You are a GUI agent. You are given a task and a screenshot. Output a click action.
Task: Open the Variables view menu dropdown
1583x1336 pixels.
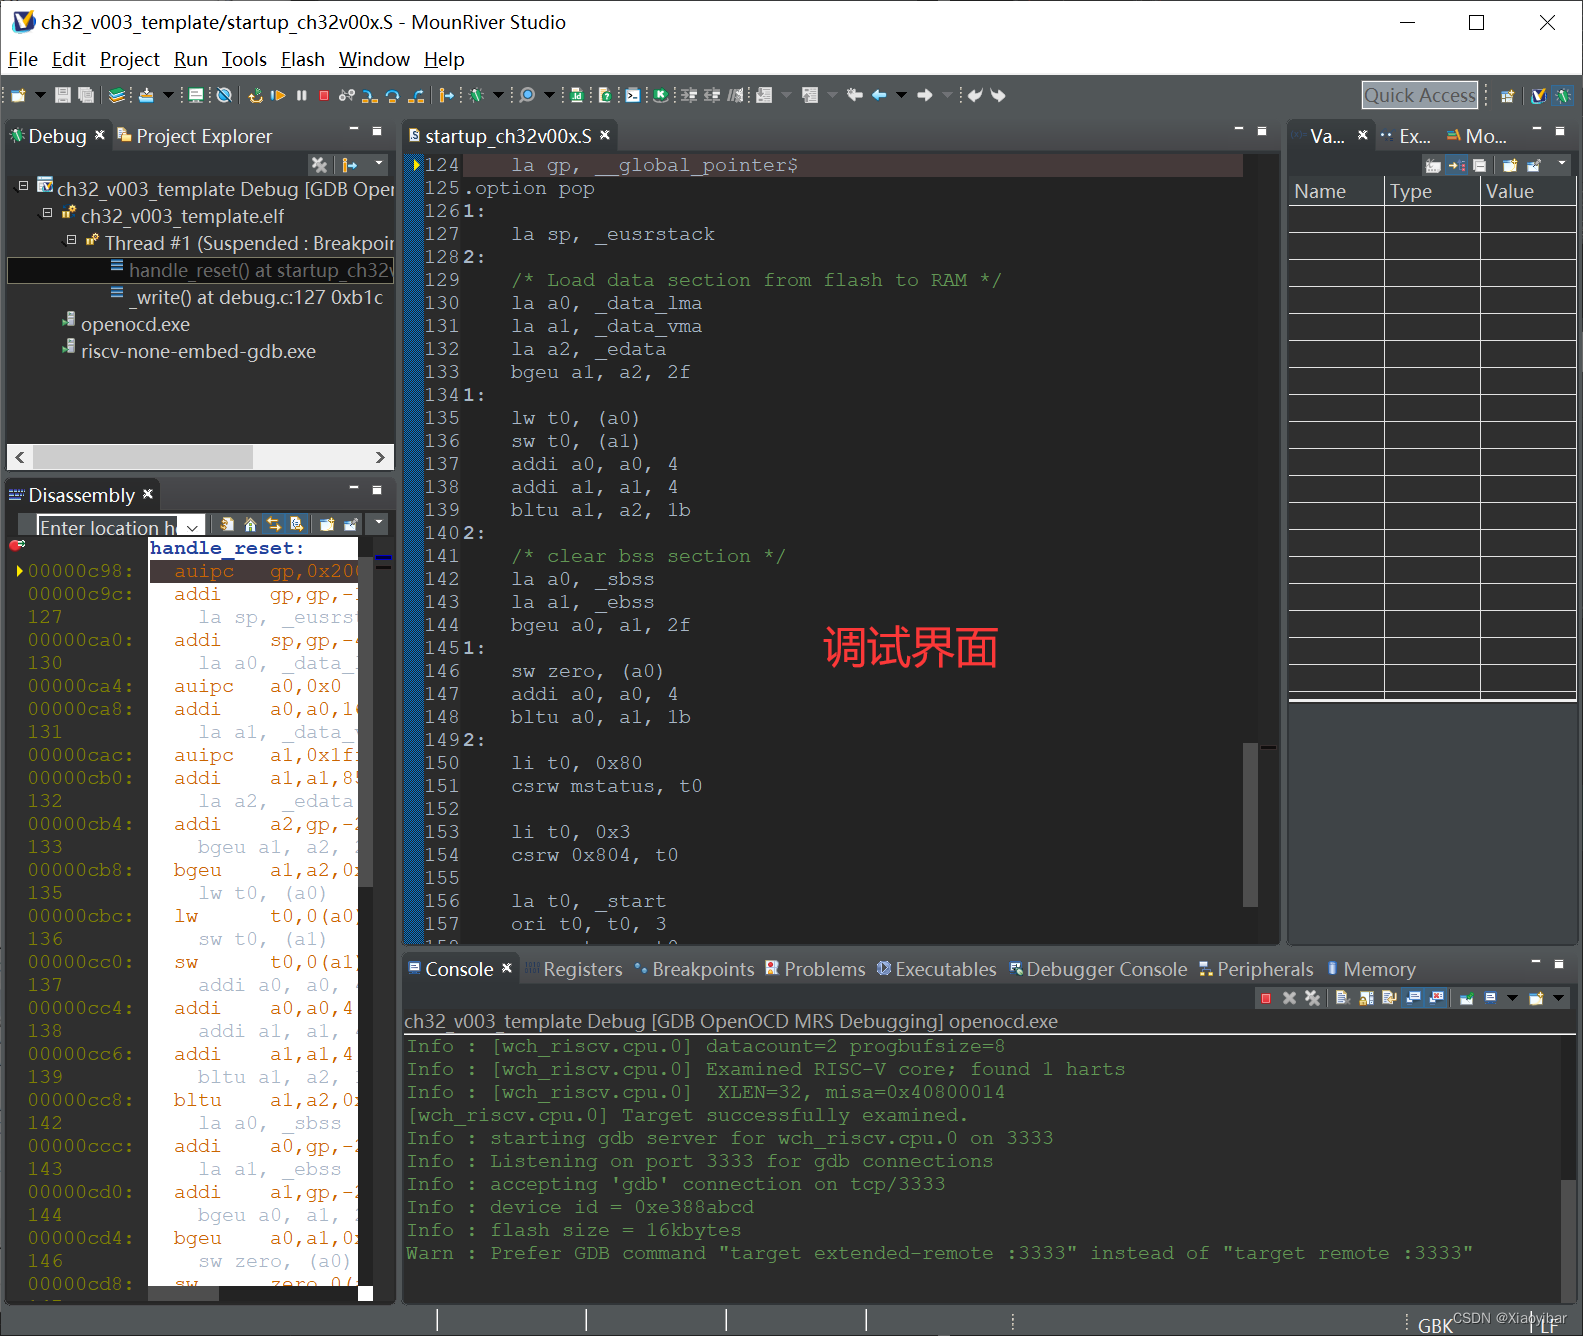1562,163
